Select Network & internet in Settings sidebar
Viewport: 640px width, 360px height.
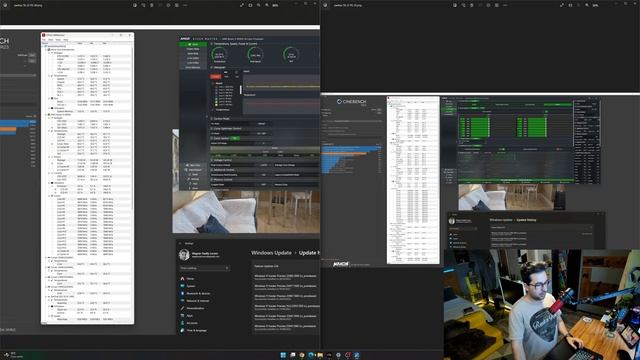coord(198,301)
